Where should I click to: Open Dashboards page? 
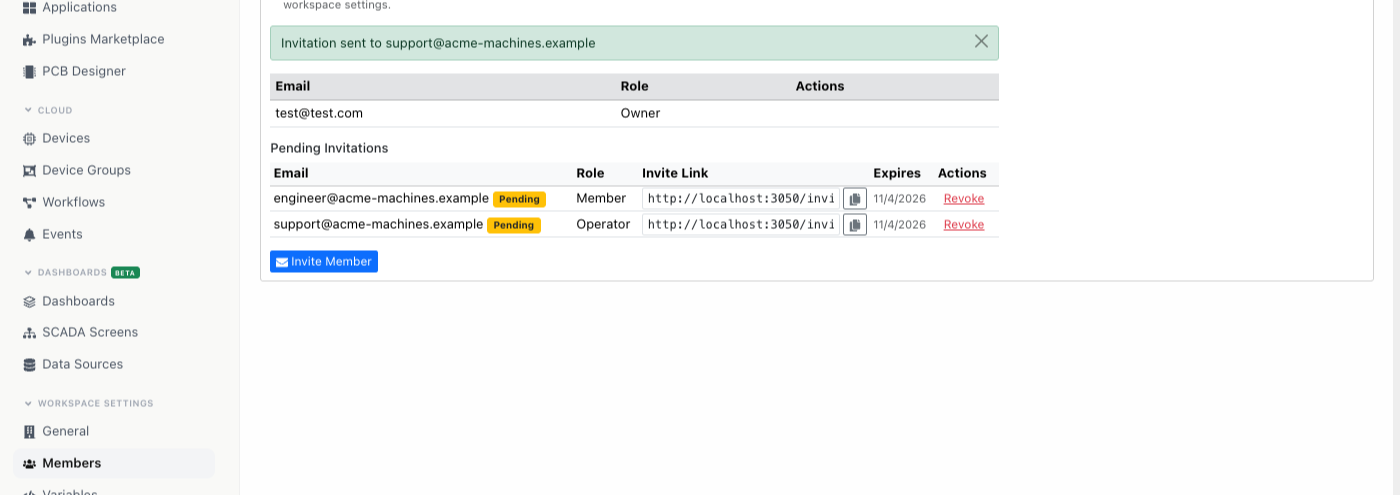78,301
